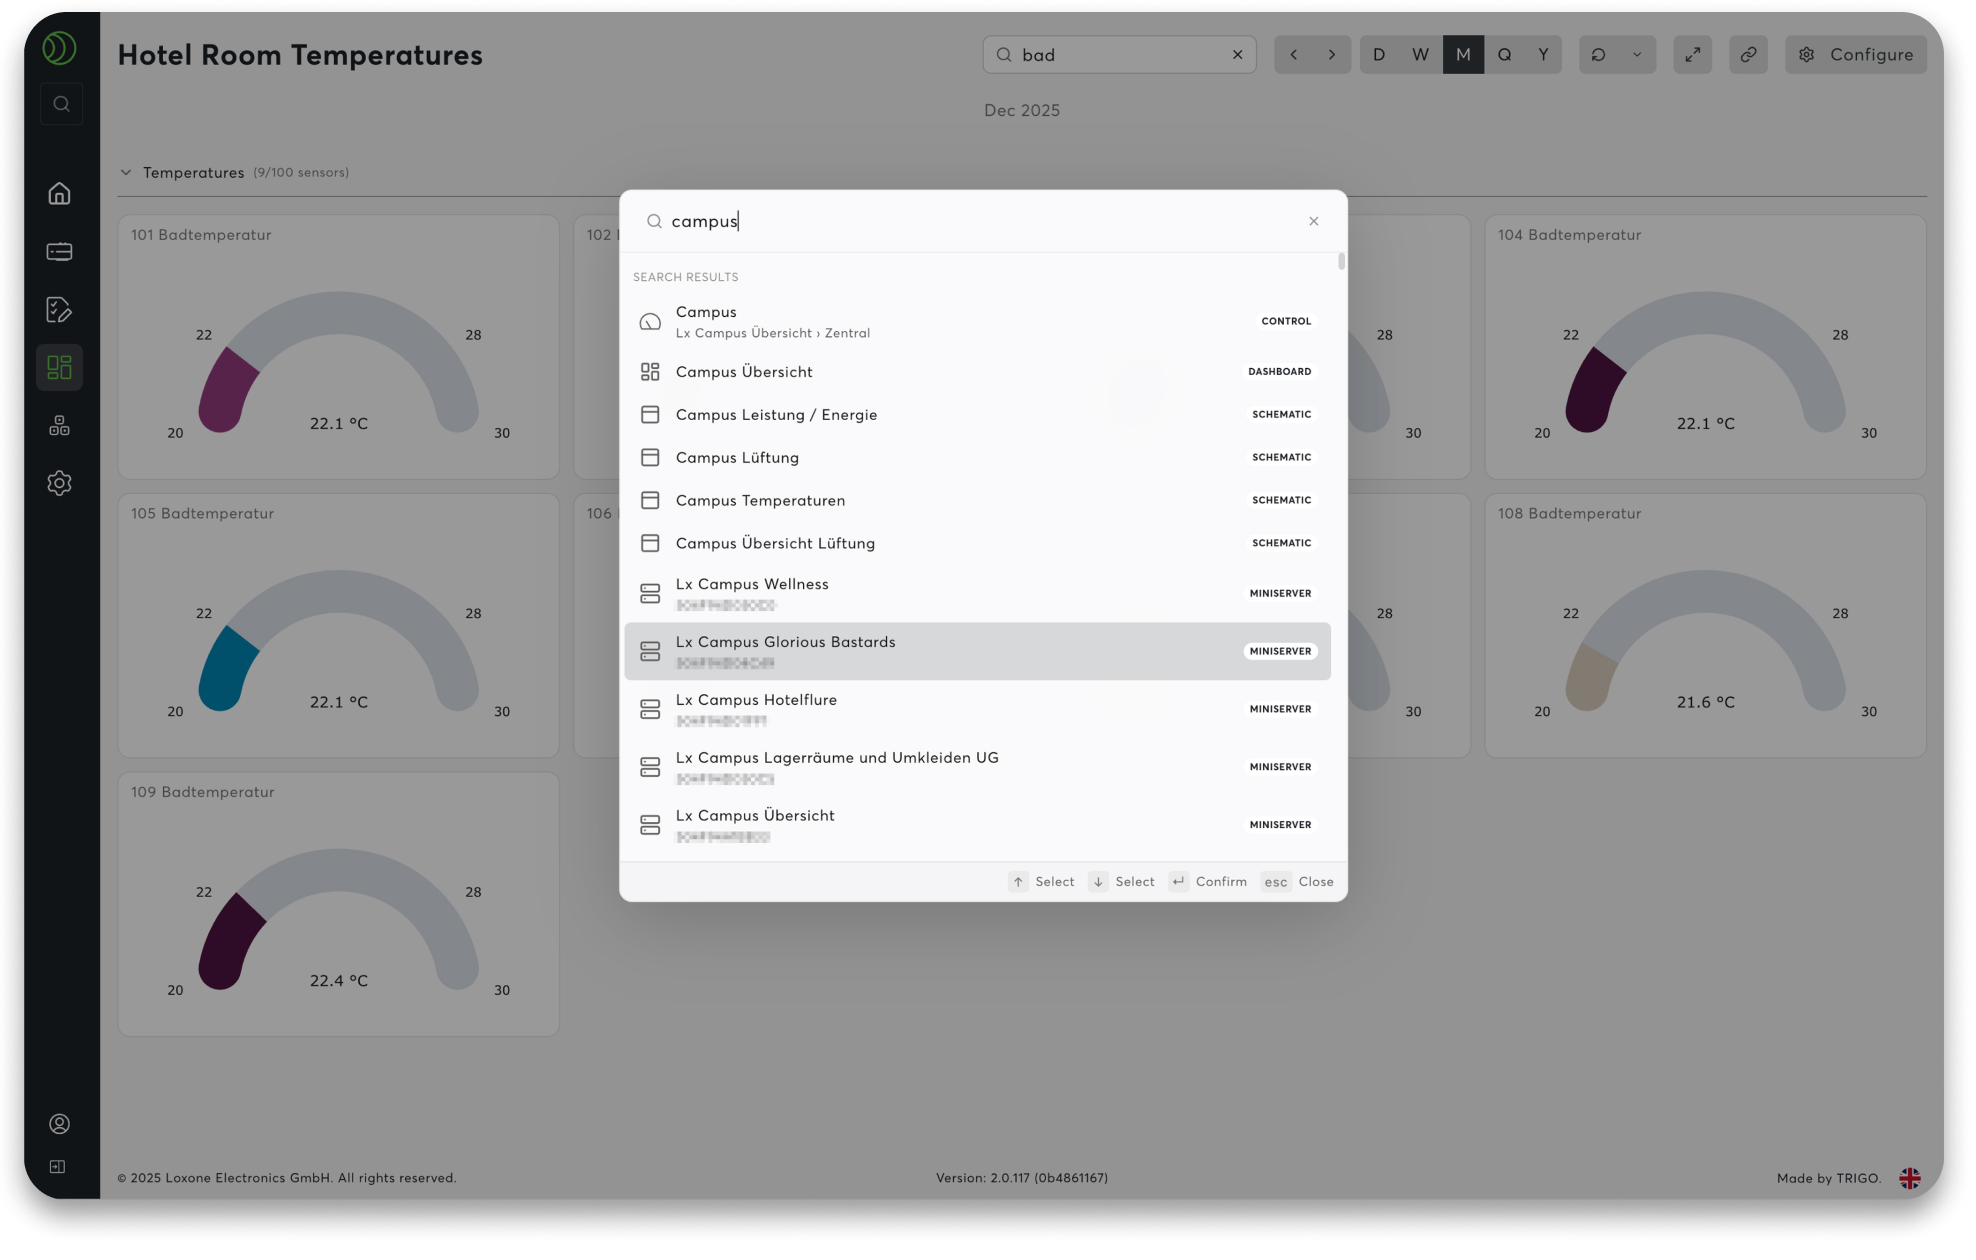Viewport: 1976px width, 1260px height.
Task: Open the refresh interval dropdown arrow
Action: click(1637, 55)
